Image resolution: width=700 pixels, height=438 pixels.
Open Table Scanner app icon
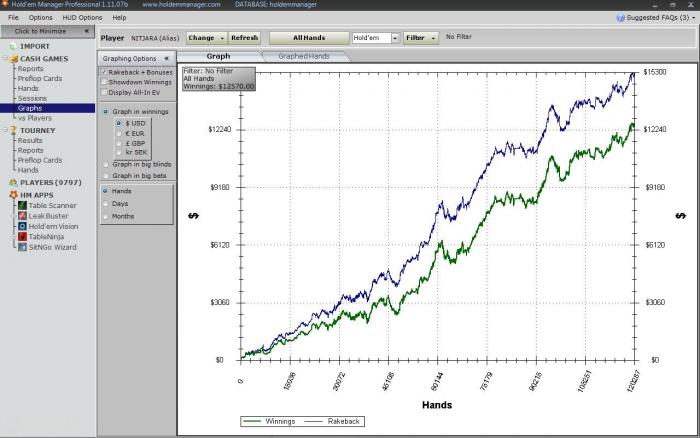[22, 205]
